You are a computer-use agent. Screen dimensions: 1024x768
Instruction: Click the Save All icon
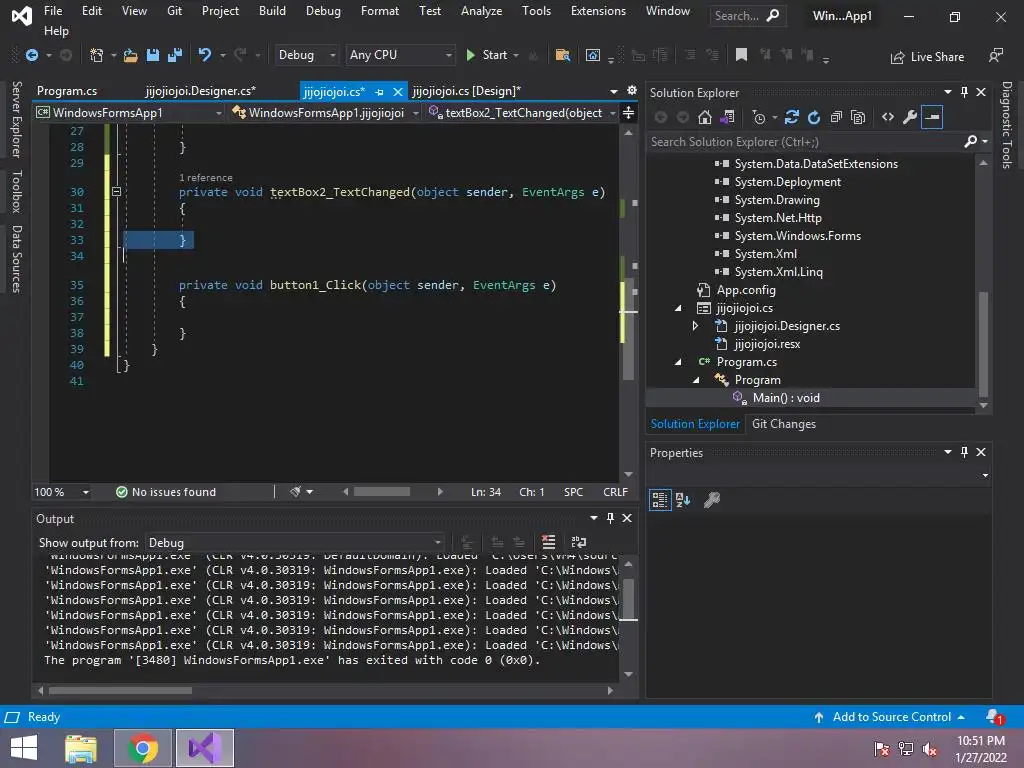point(175,56)
